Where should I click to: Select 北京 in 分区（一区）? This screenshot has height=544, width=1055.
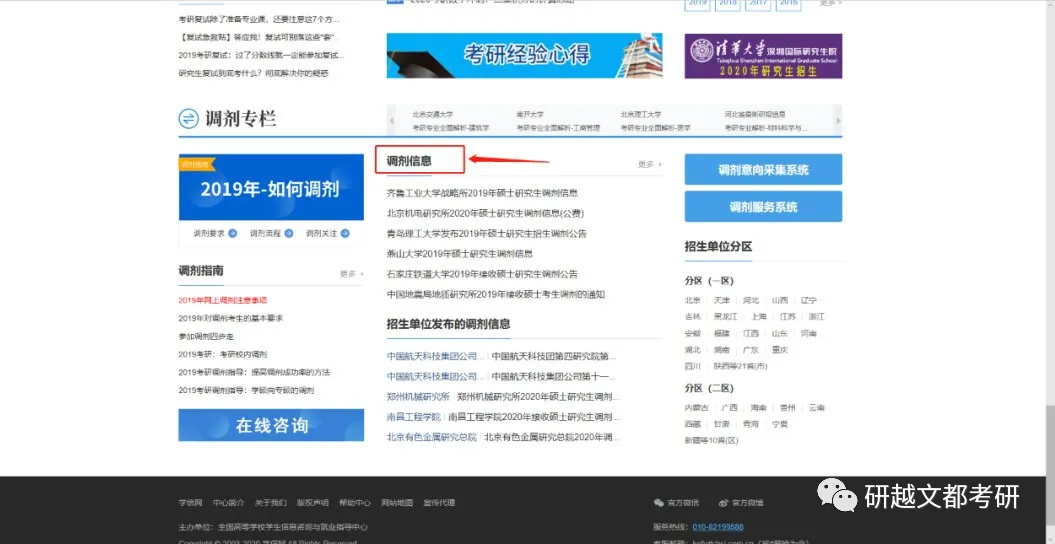tap(692, 301)
